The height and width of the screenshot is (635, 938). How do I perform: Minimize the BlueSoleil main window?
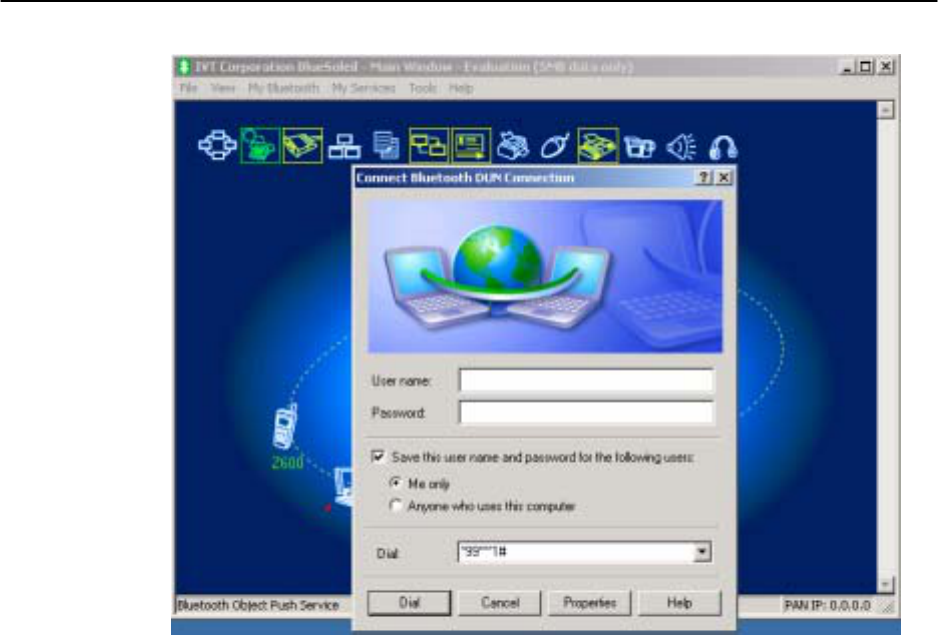847,66
